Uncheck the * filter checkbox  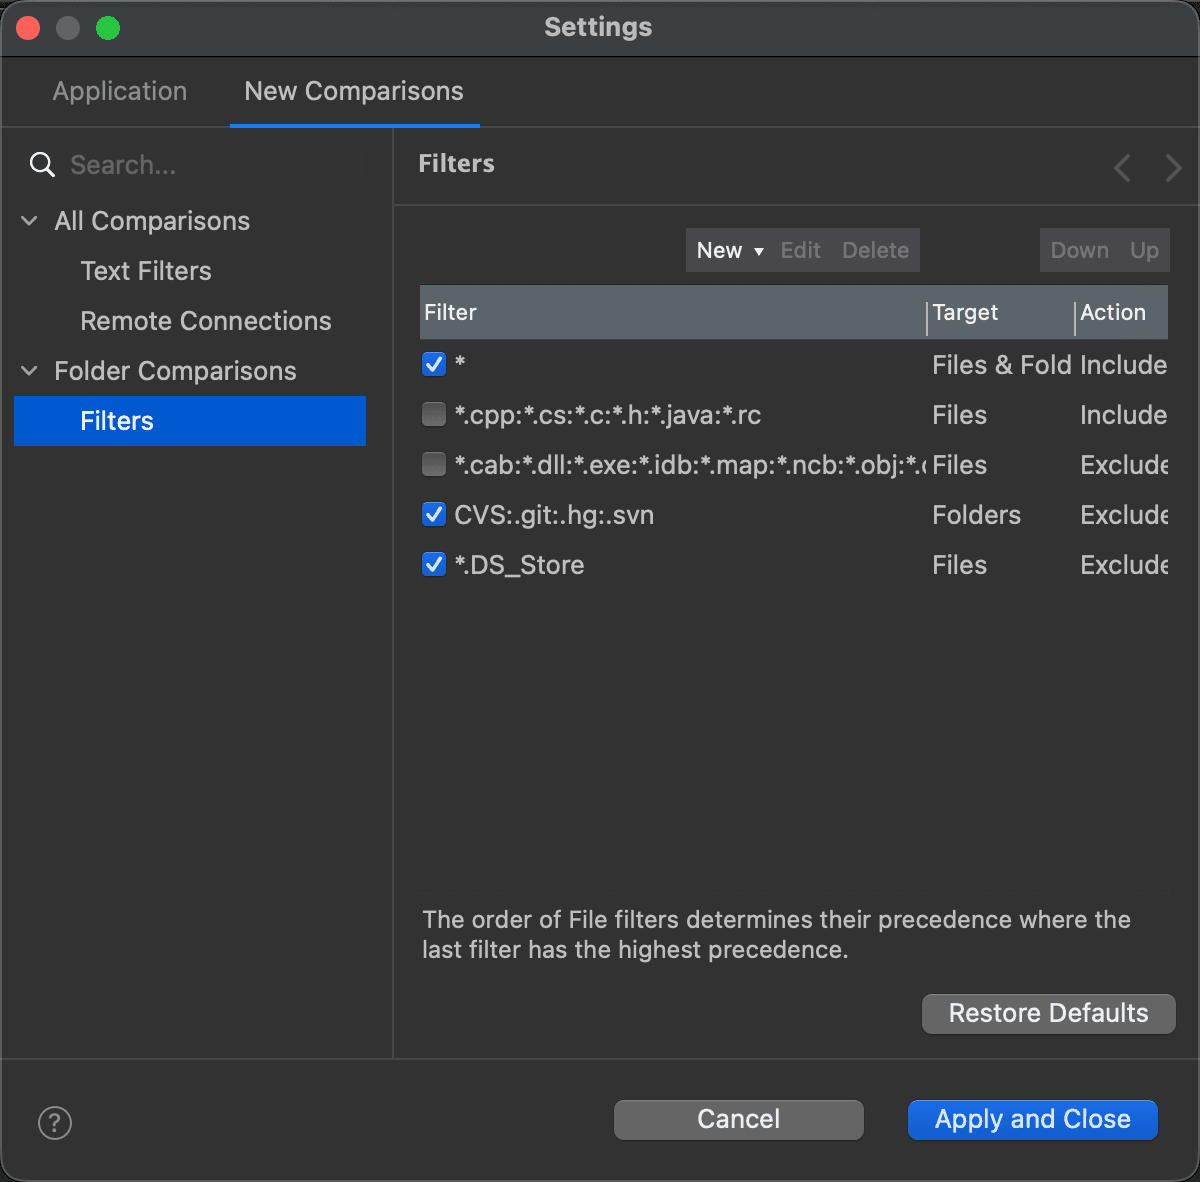coord(434,364)
